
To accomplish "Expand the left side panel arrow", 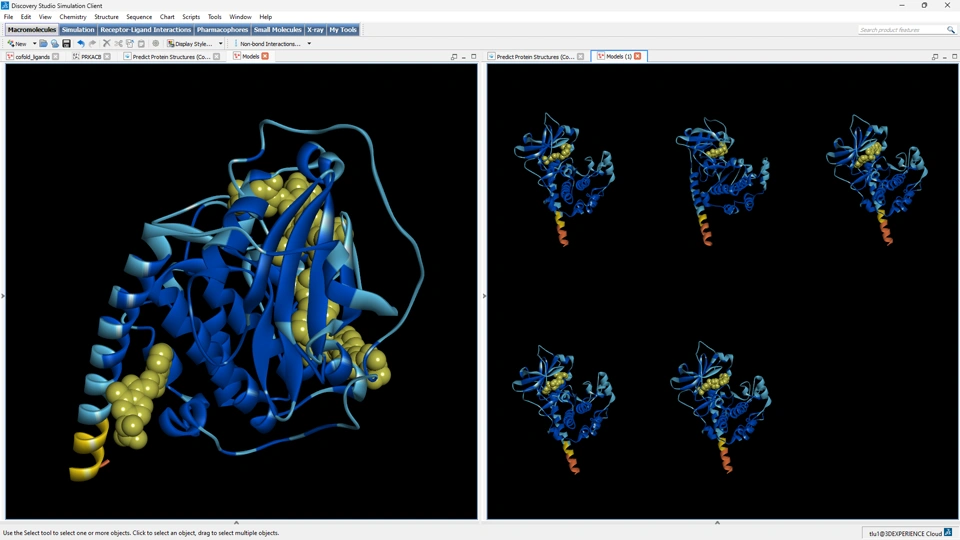I will point(2,296).
